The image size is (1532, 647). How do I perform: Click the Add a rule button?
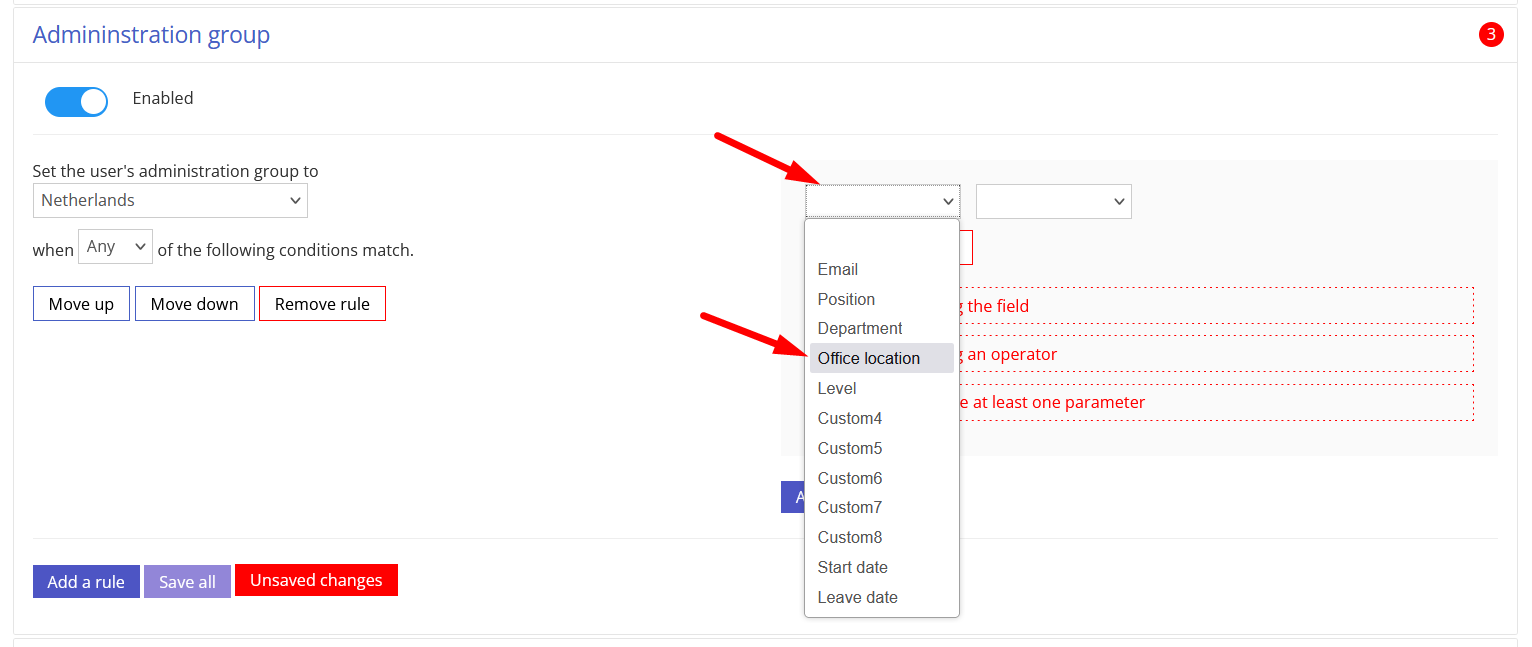[x=86, y=582]
